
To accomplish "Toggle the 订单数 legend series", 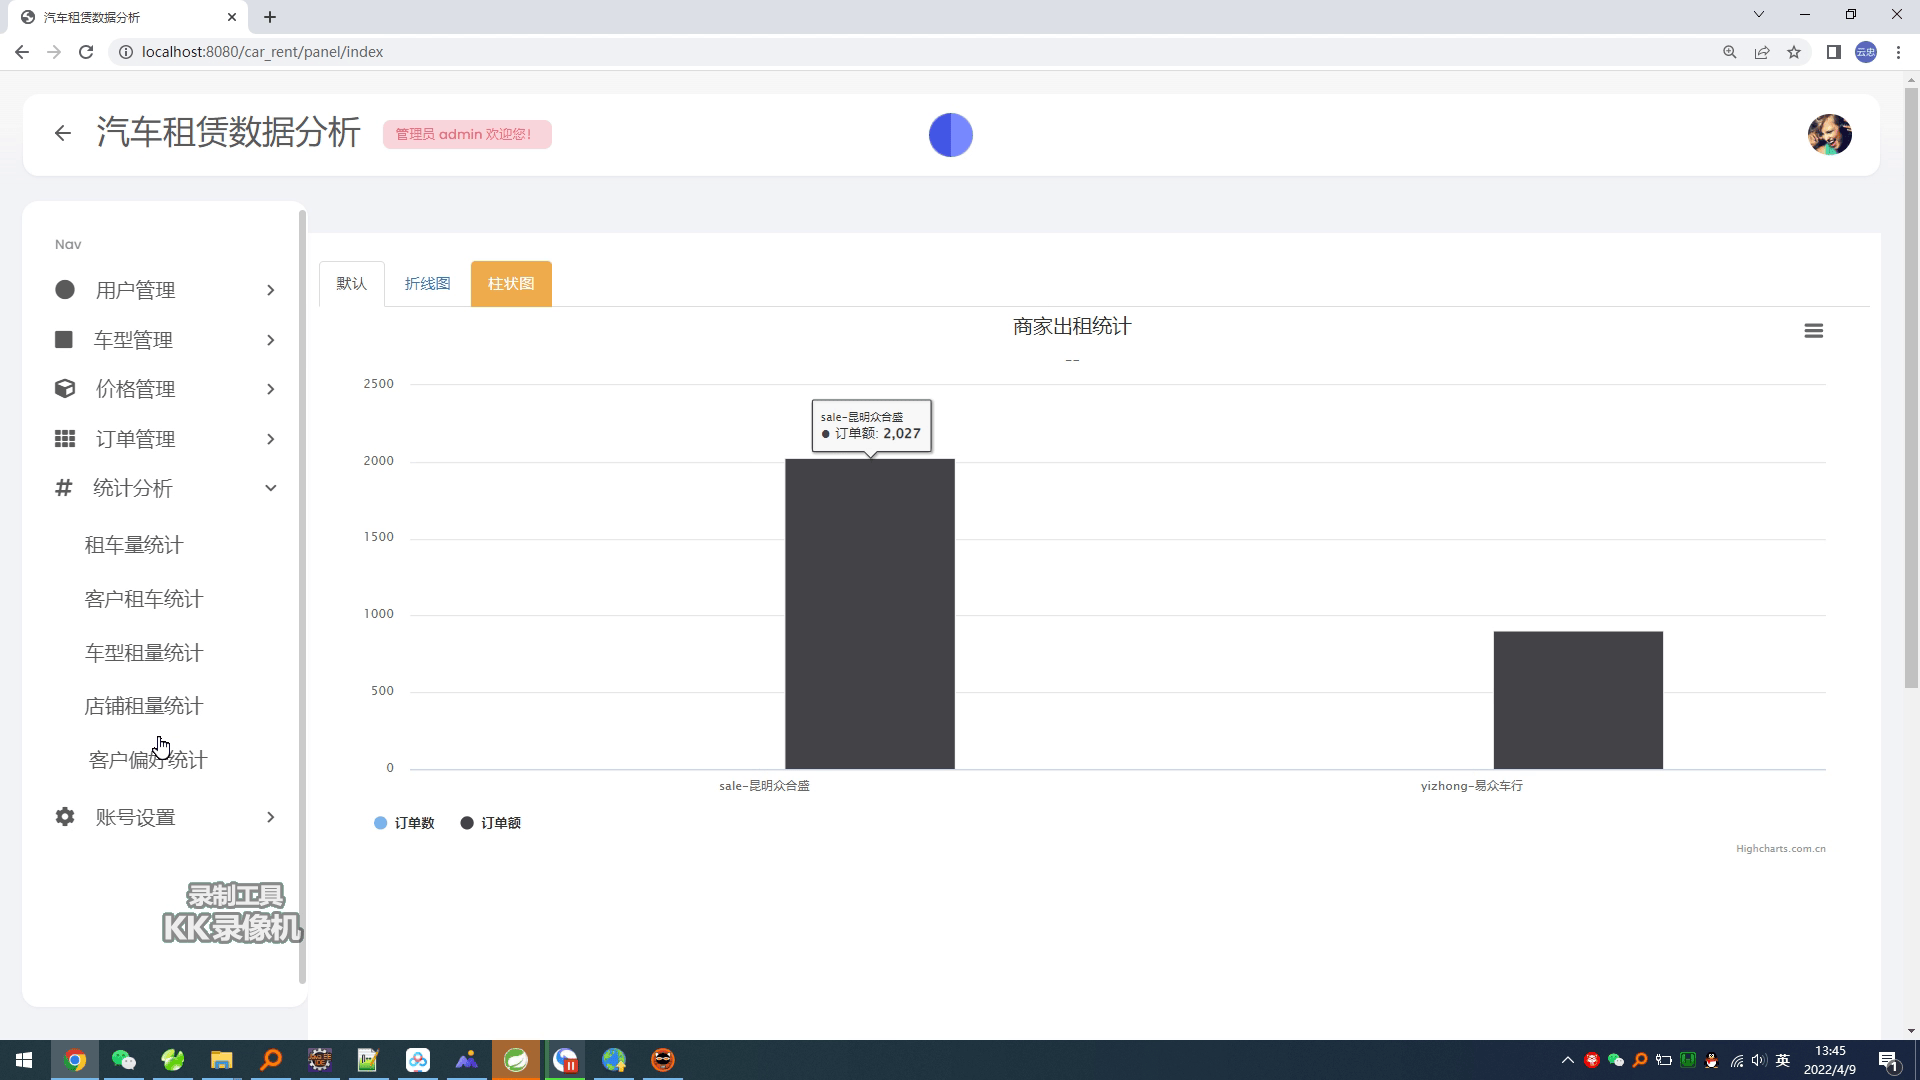I will (404, 823).
